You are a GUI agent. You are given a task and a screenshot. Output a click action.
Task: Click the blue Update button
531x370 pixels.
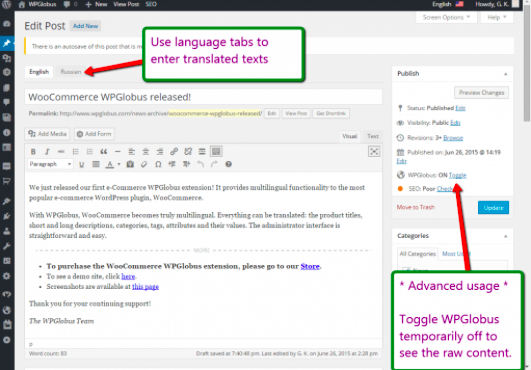(x=493, y=208)
